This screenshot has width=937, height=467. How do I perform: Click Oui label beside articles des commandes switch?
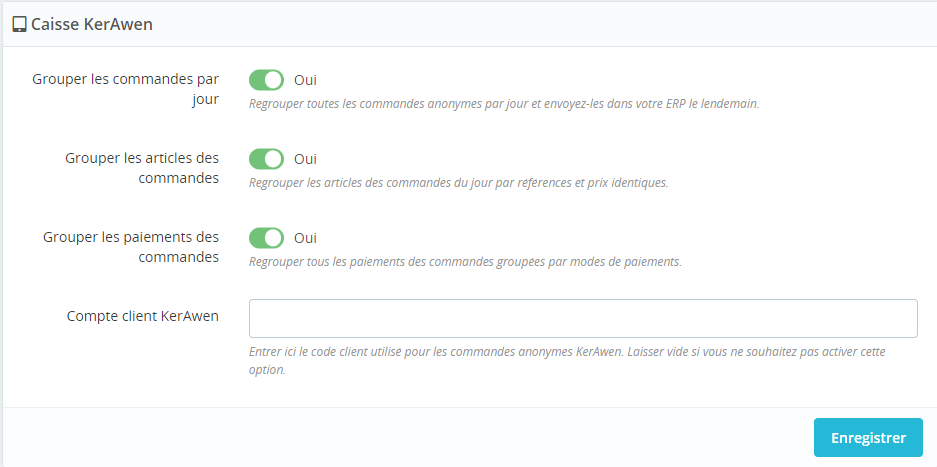click(305, 159)
